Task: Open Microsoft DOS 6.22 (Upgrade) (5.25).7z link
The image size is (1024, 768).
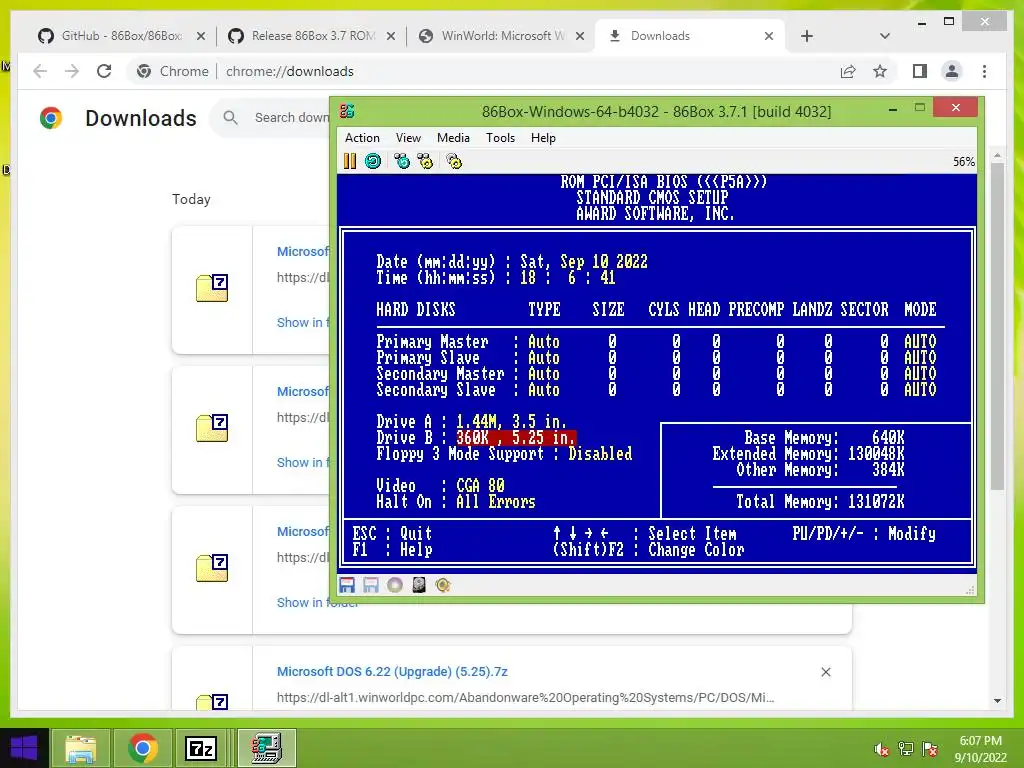Action: click(392, 671)
